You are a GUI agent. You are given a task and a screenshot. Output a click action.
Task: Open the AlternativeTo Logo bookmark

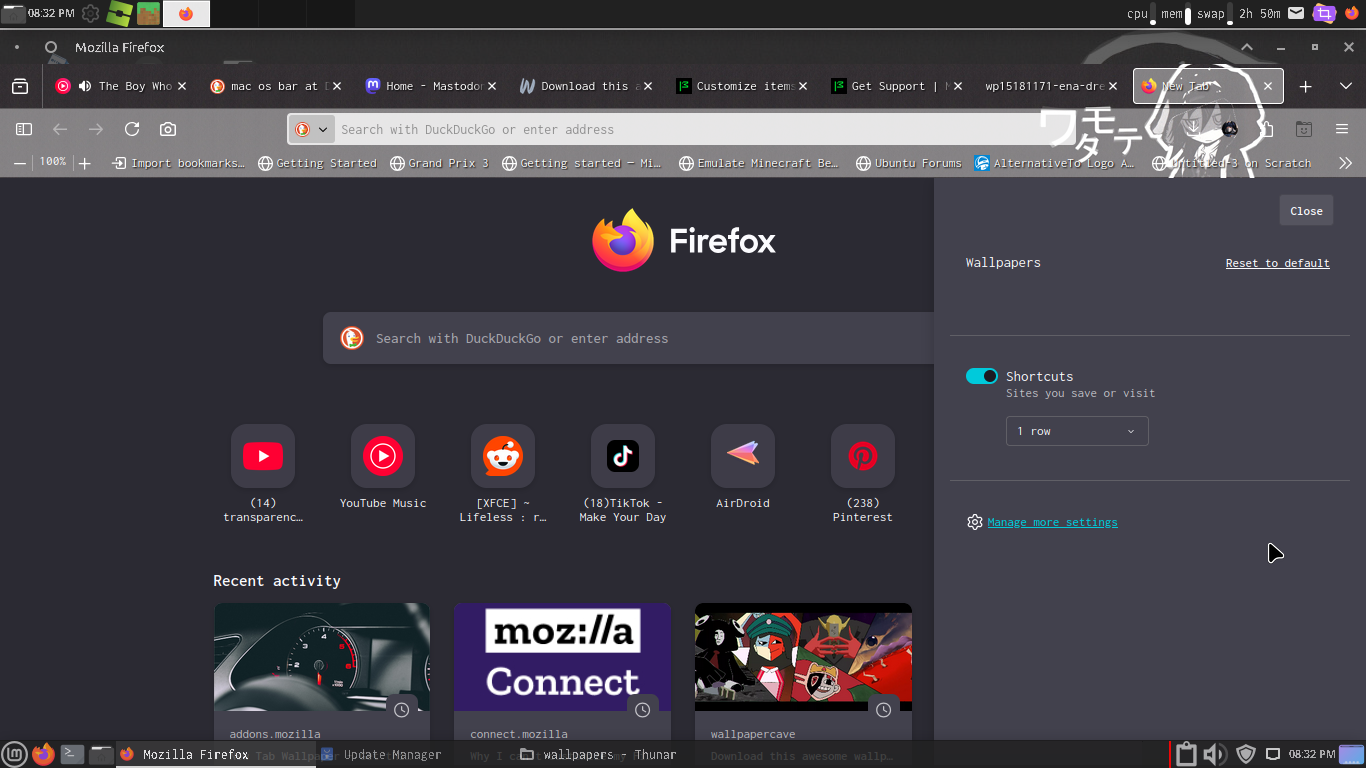pos(1054,163)
